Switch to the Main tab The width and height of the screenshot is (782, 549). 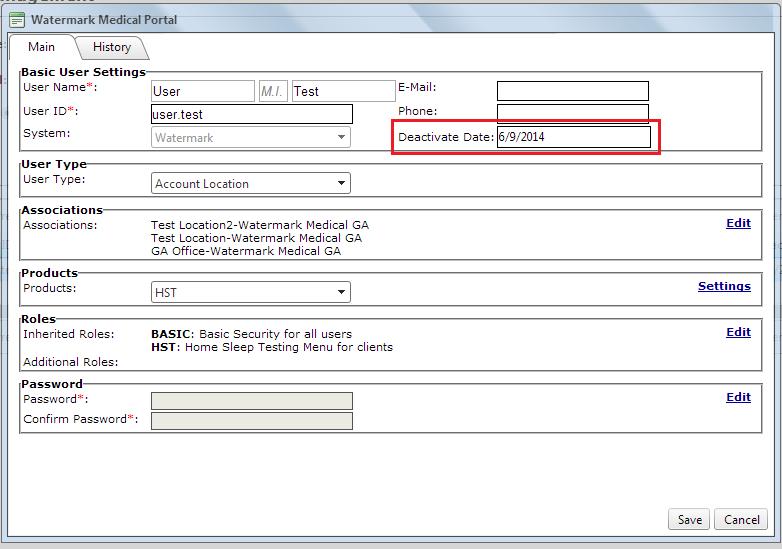(x=41, y=47)
